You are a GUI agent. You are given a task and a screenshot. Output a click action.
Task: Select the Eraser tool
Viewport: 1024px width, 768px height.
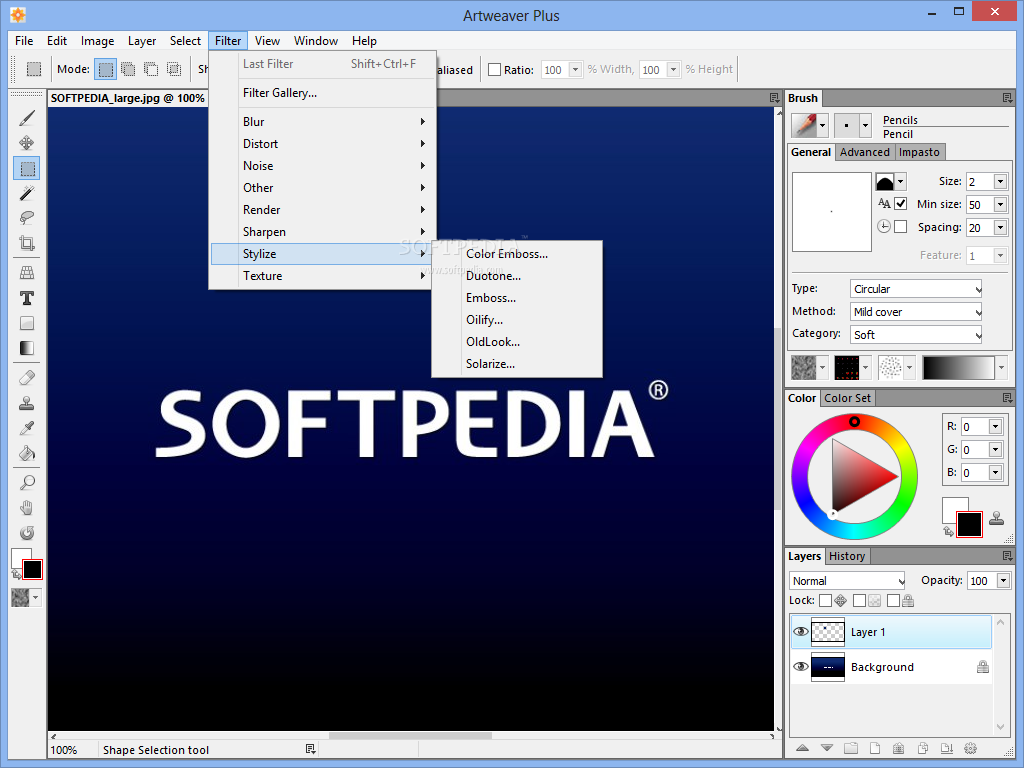(27, 378)
